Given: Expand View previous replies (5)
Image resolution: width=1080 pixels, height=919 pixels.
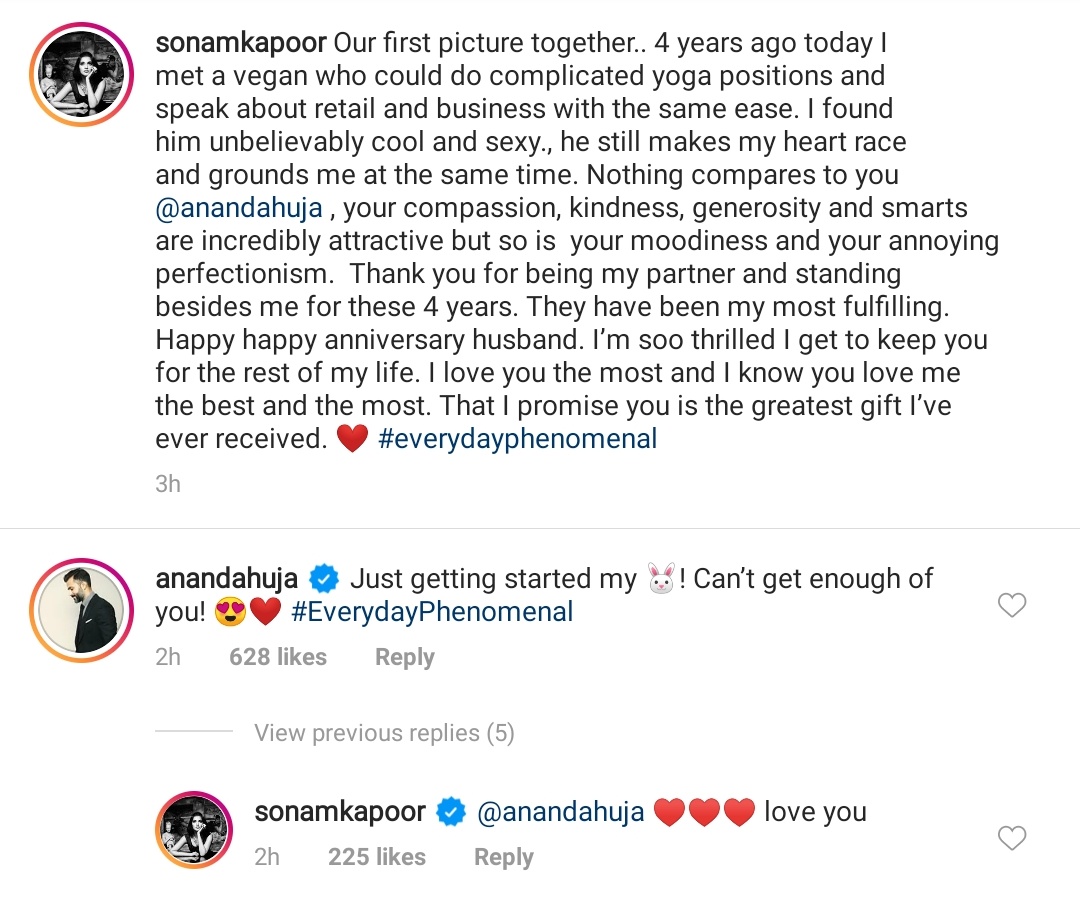Looking at the screenshot, I should (x=383, y=733).
